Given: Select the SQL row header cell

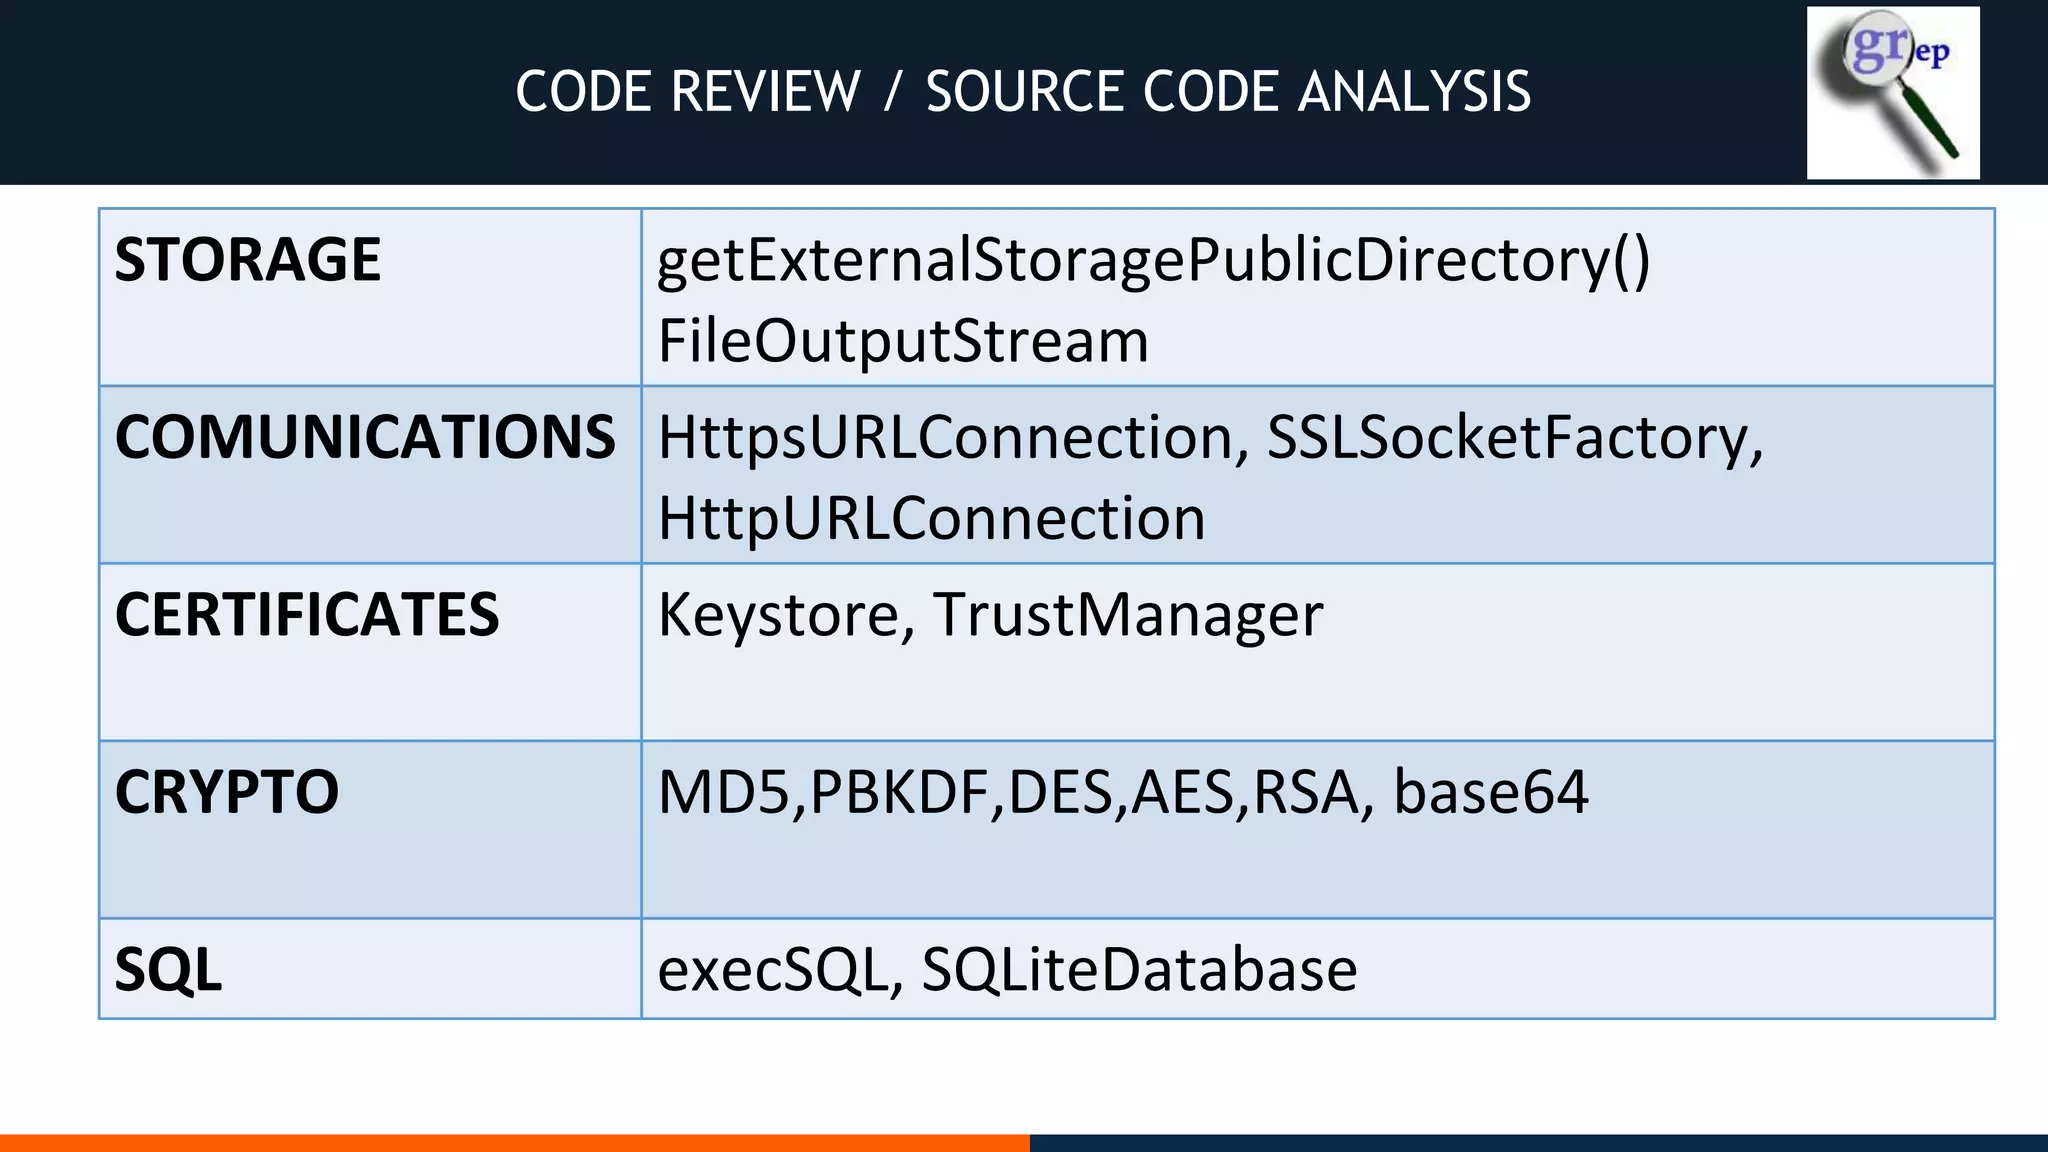Looking at the screenshot, I should (168, 970).
